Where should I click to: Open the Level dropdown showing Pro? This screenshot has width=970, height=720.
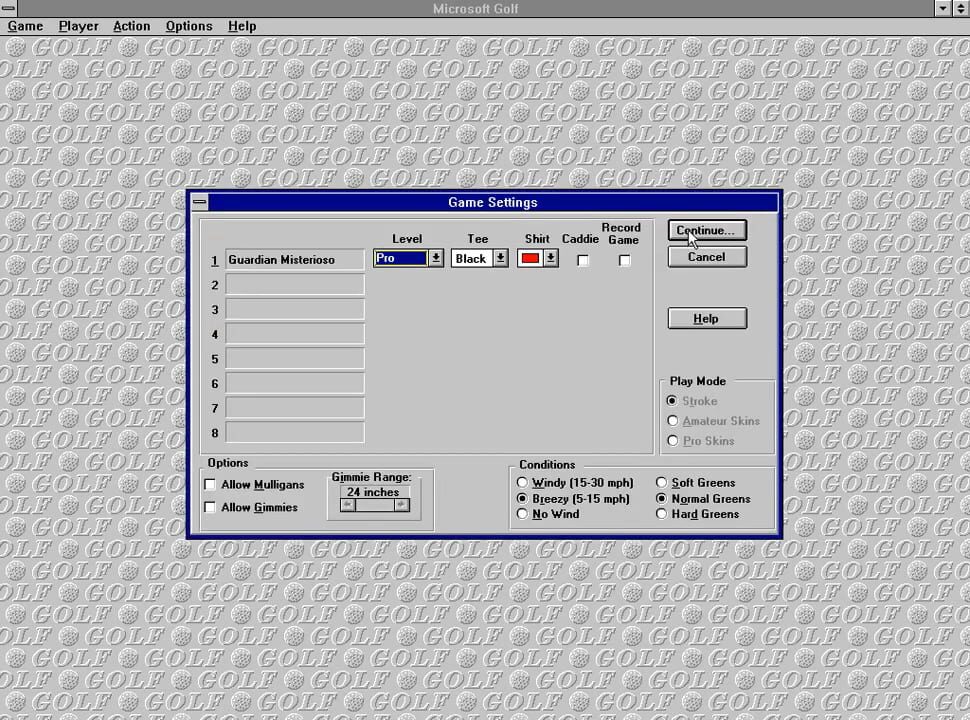[435, 258]
